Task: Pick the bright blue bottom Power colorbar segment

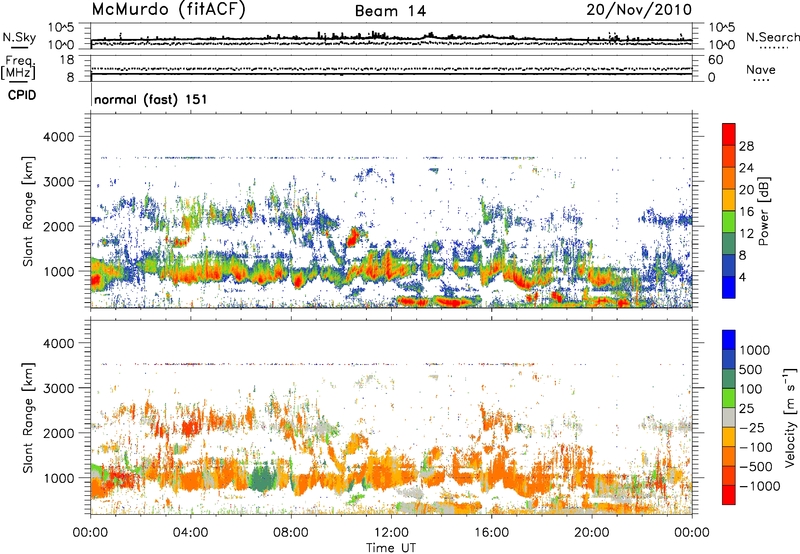Action: tap(729, 287)
